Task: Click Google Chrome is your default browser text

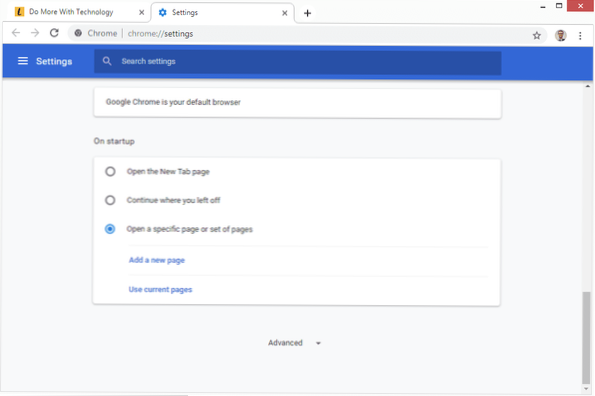Action: [x=173, y=102]
